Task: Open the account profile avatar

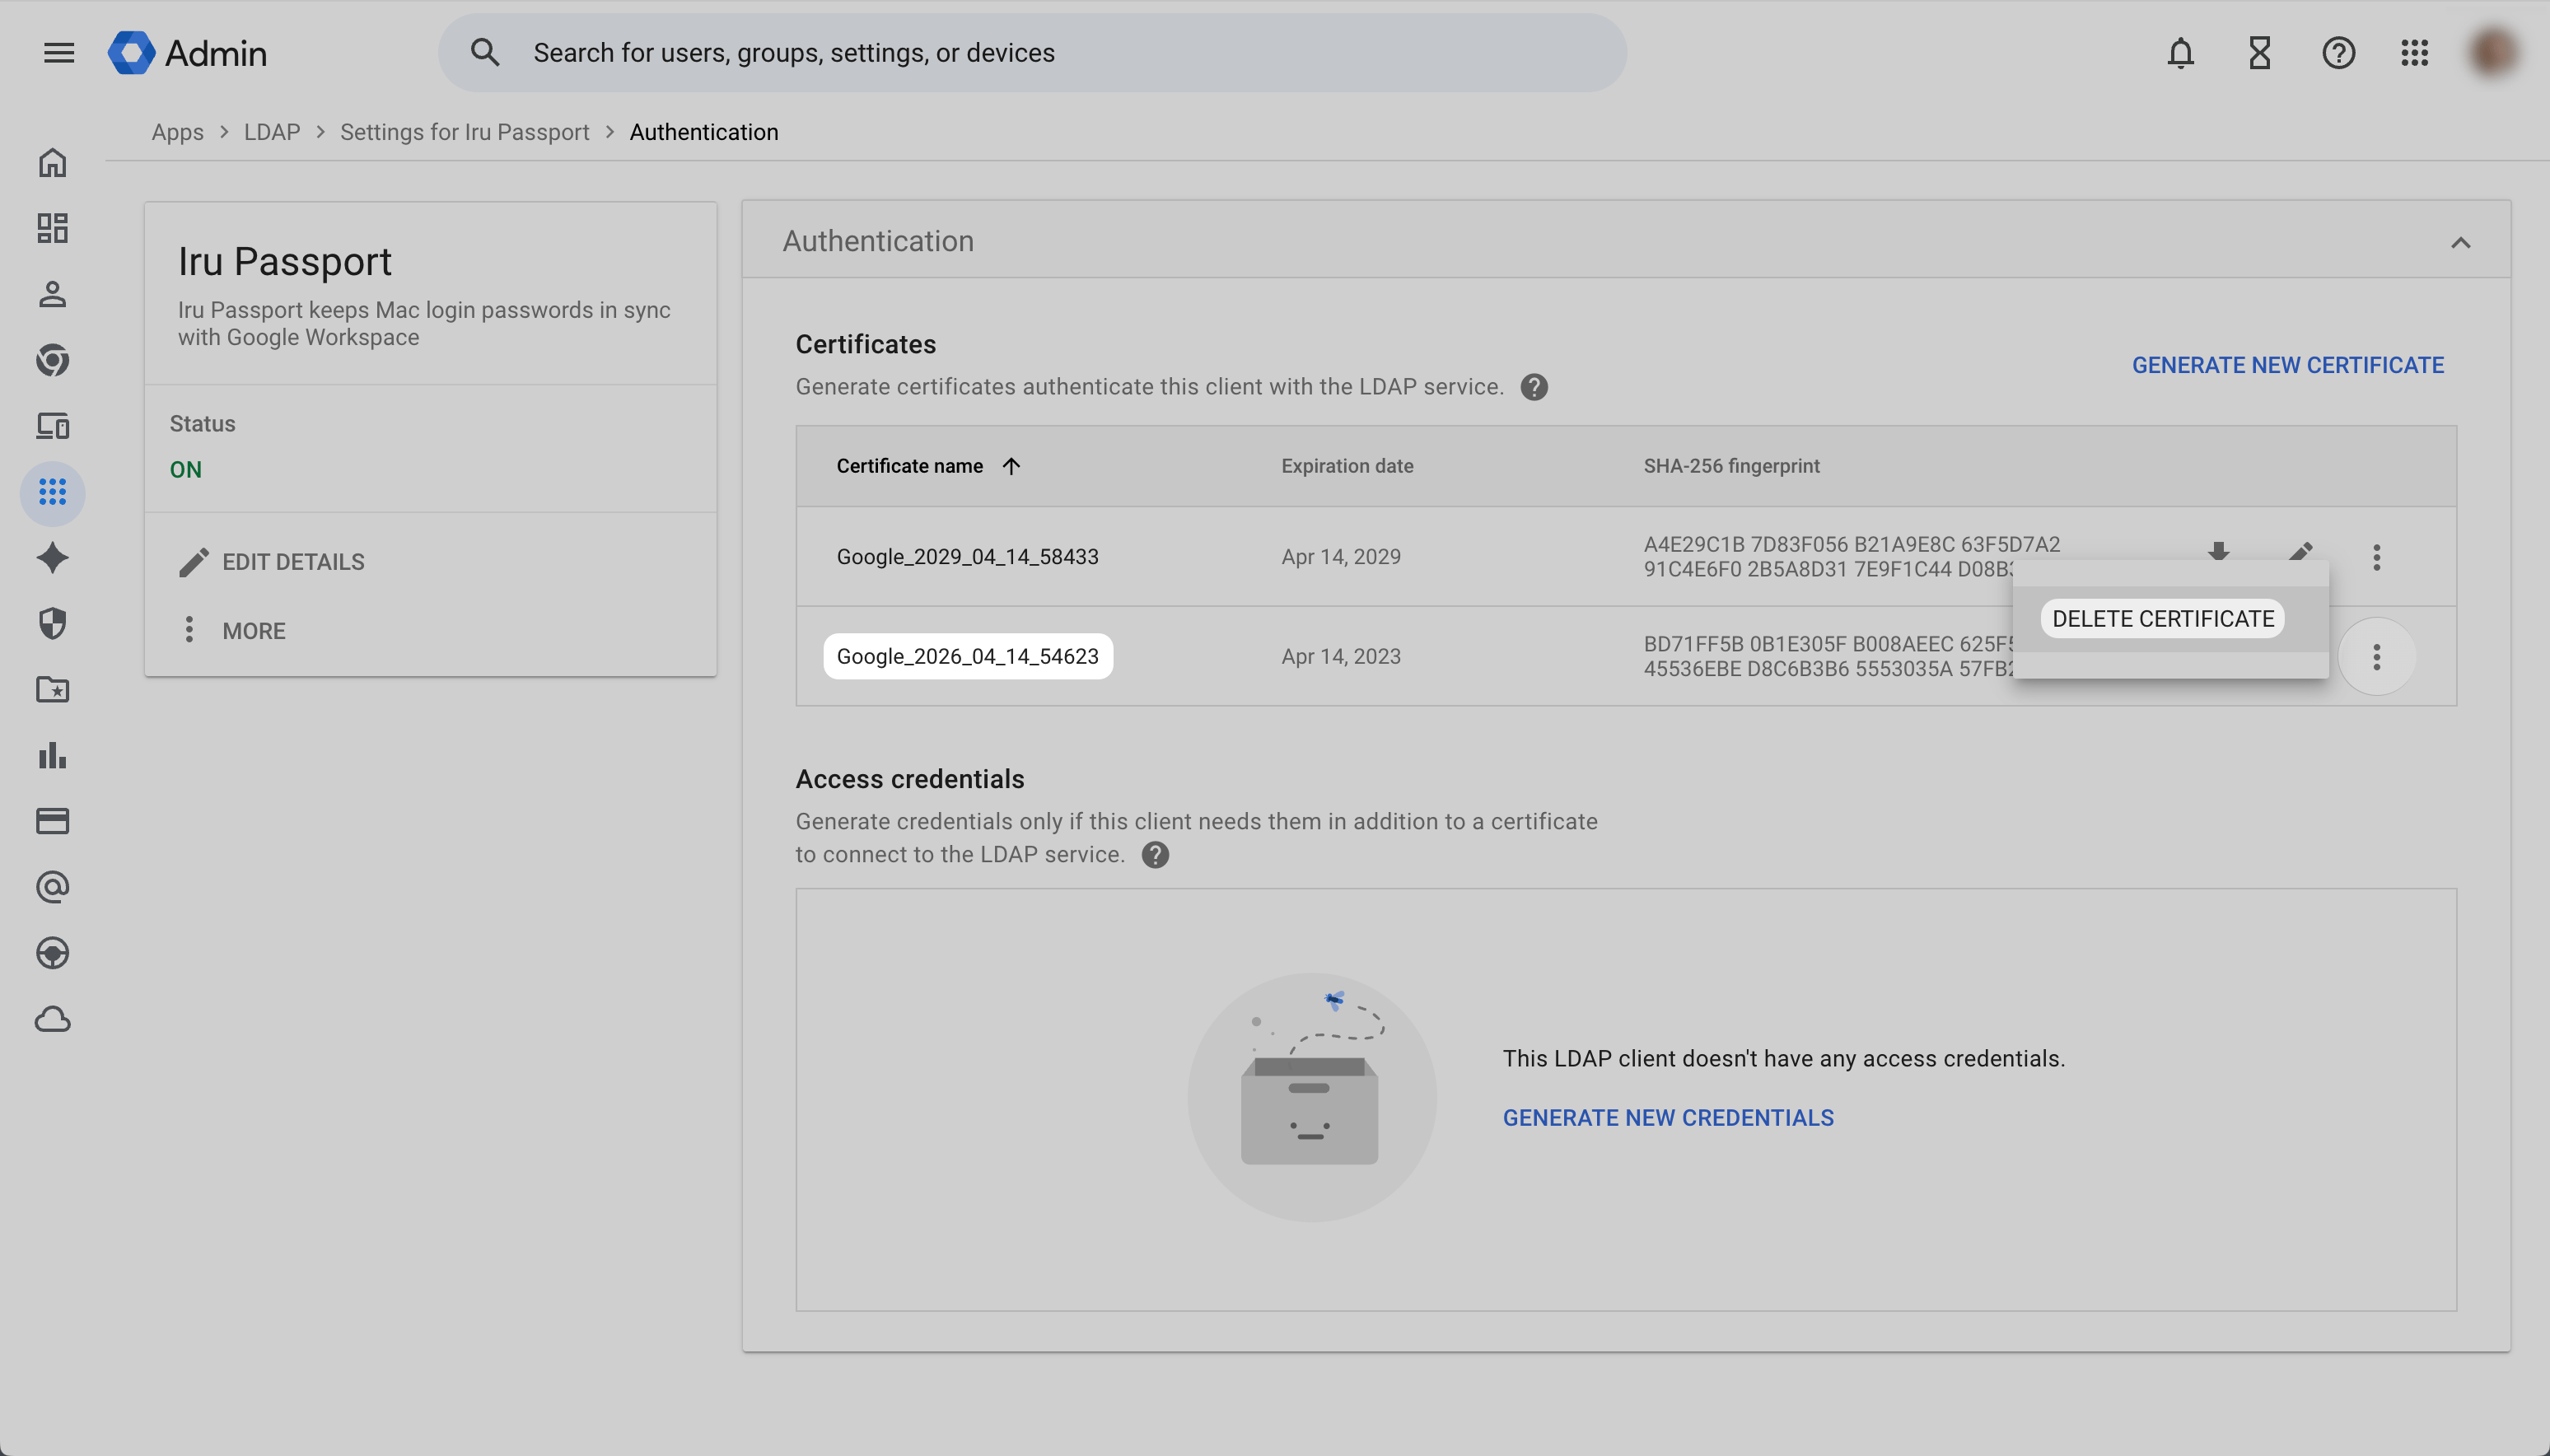Action: (2493, 53)
